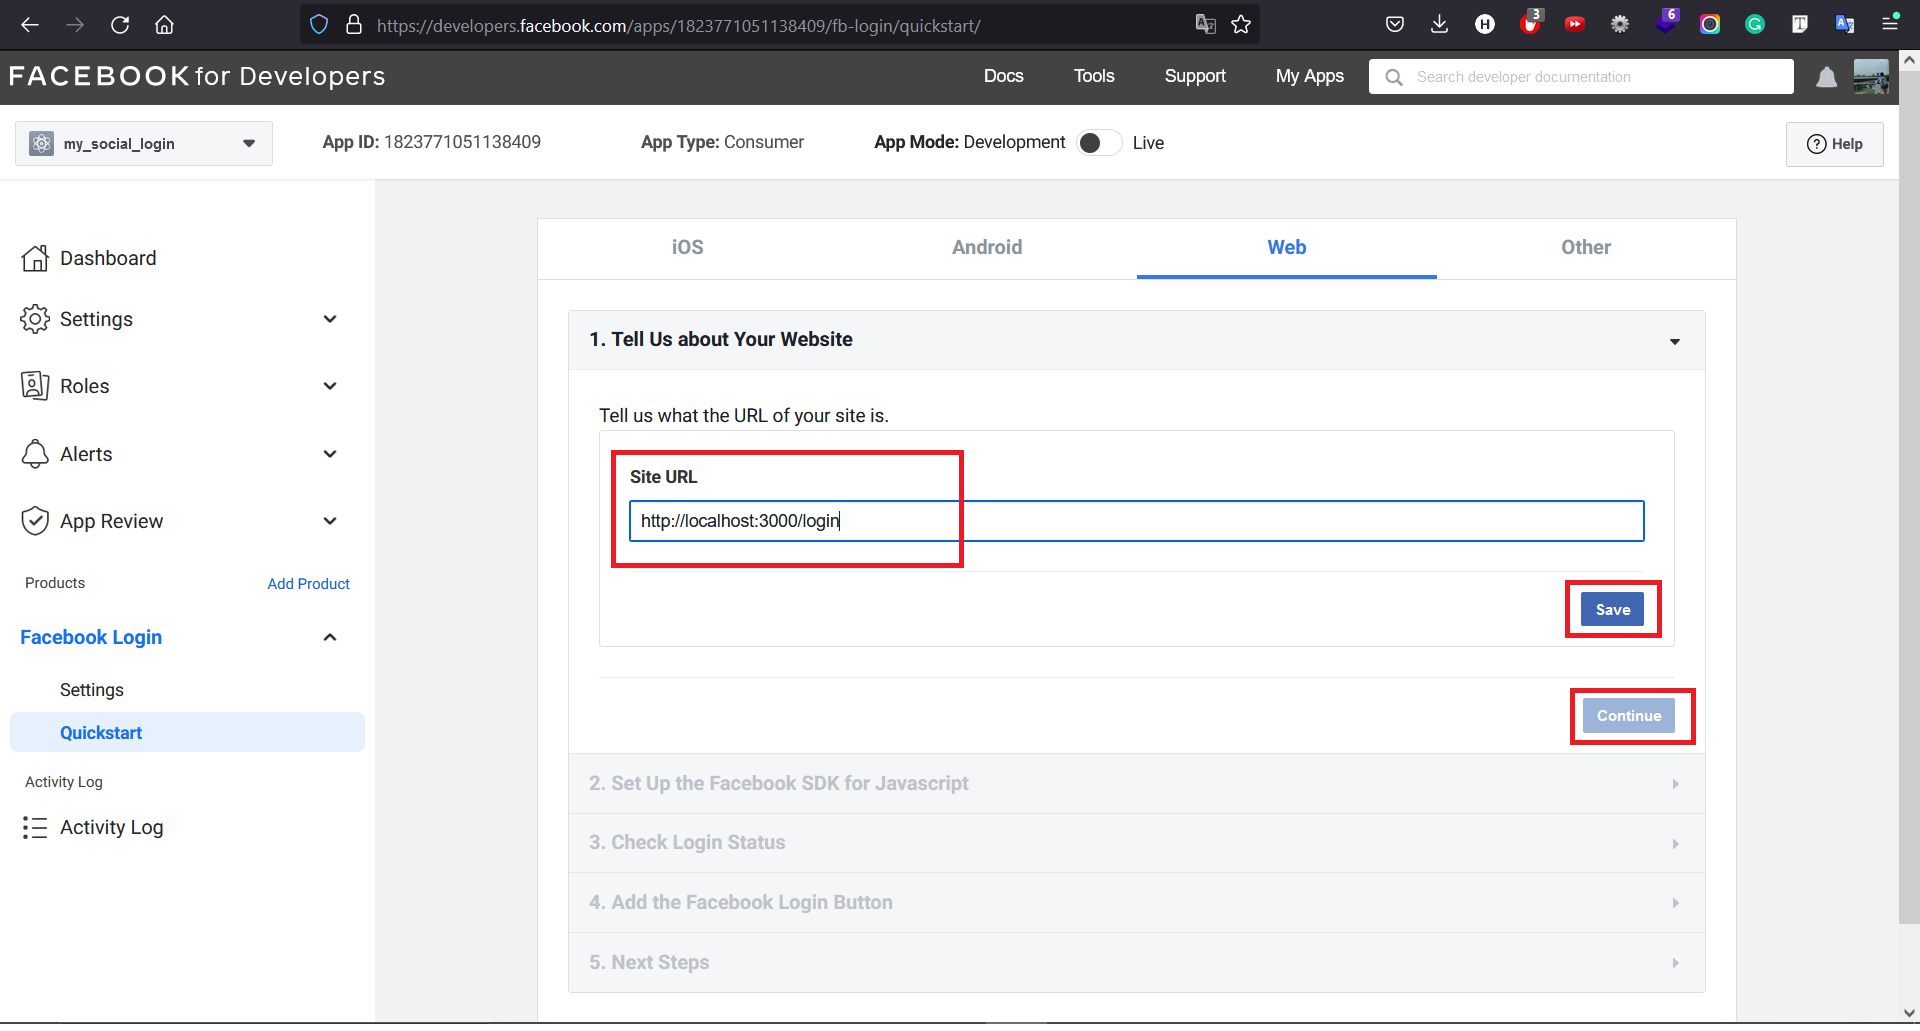The image size is (1920, 1031).
Task: Open Facebook Login Settings in sidebar
Action: coord(92,690)
